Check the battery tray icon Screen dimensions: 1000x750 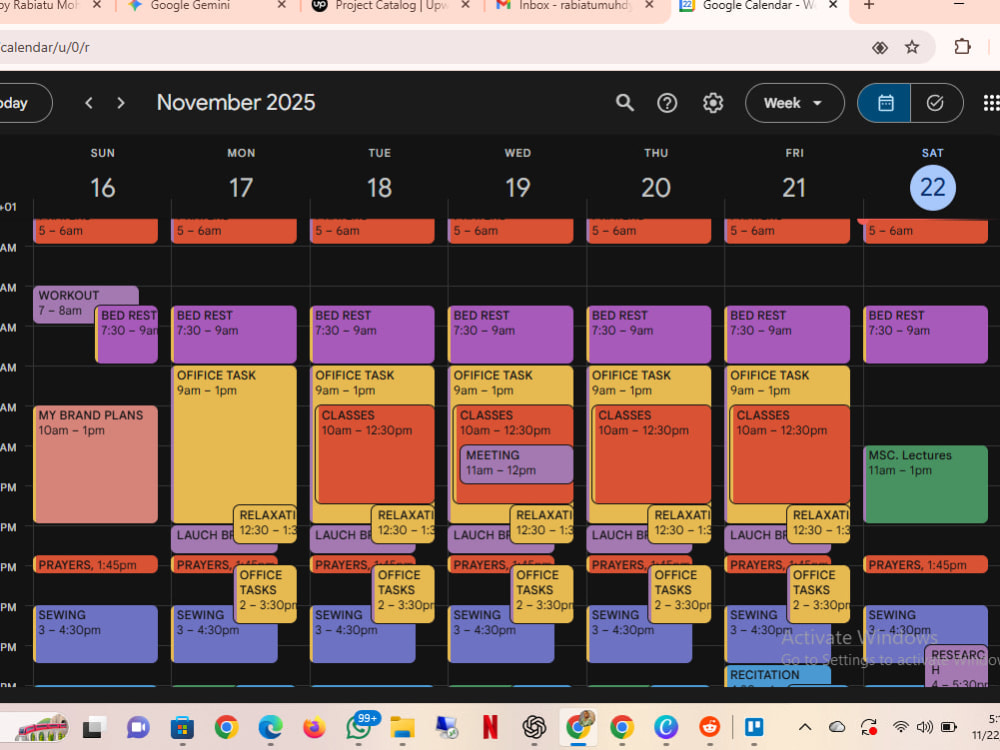tap(949, 726)
